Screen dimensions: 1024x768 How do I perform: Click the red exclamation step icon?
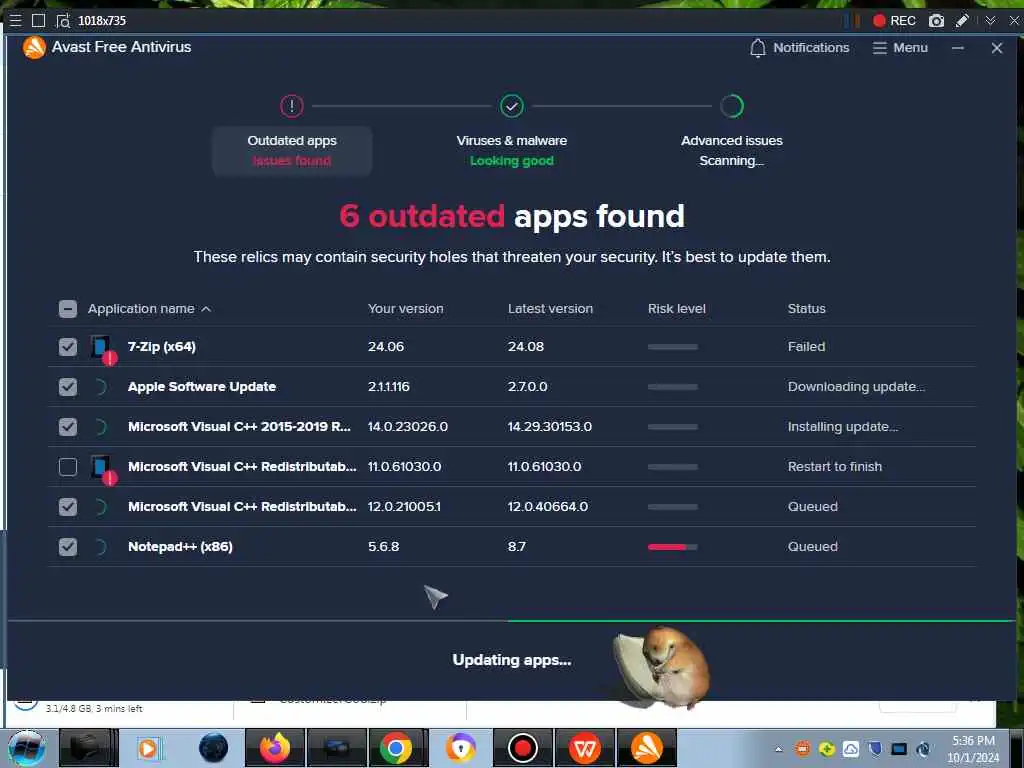pyautogui.click(x=292, y=106)
